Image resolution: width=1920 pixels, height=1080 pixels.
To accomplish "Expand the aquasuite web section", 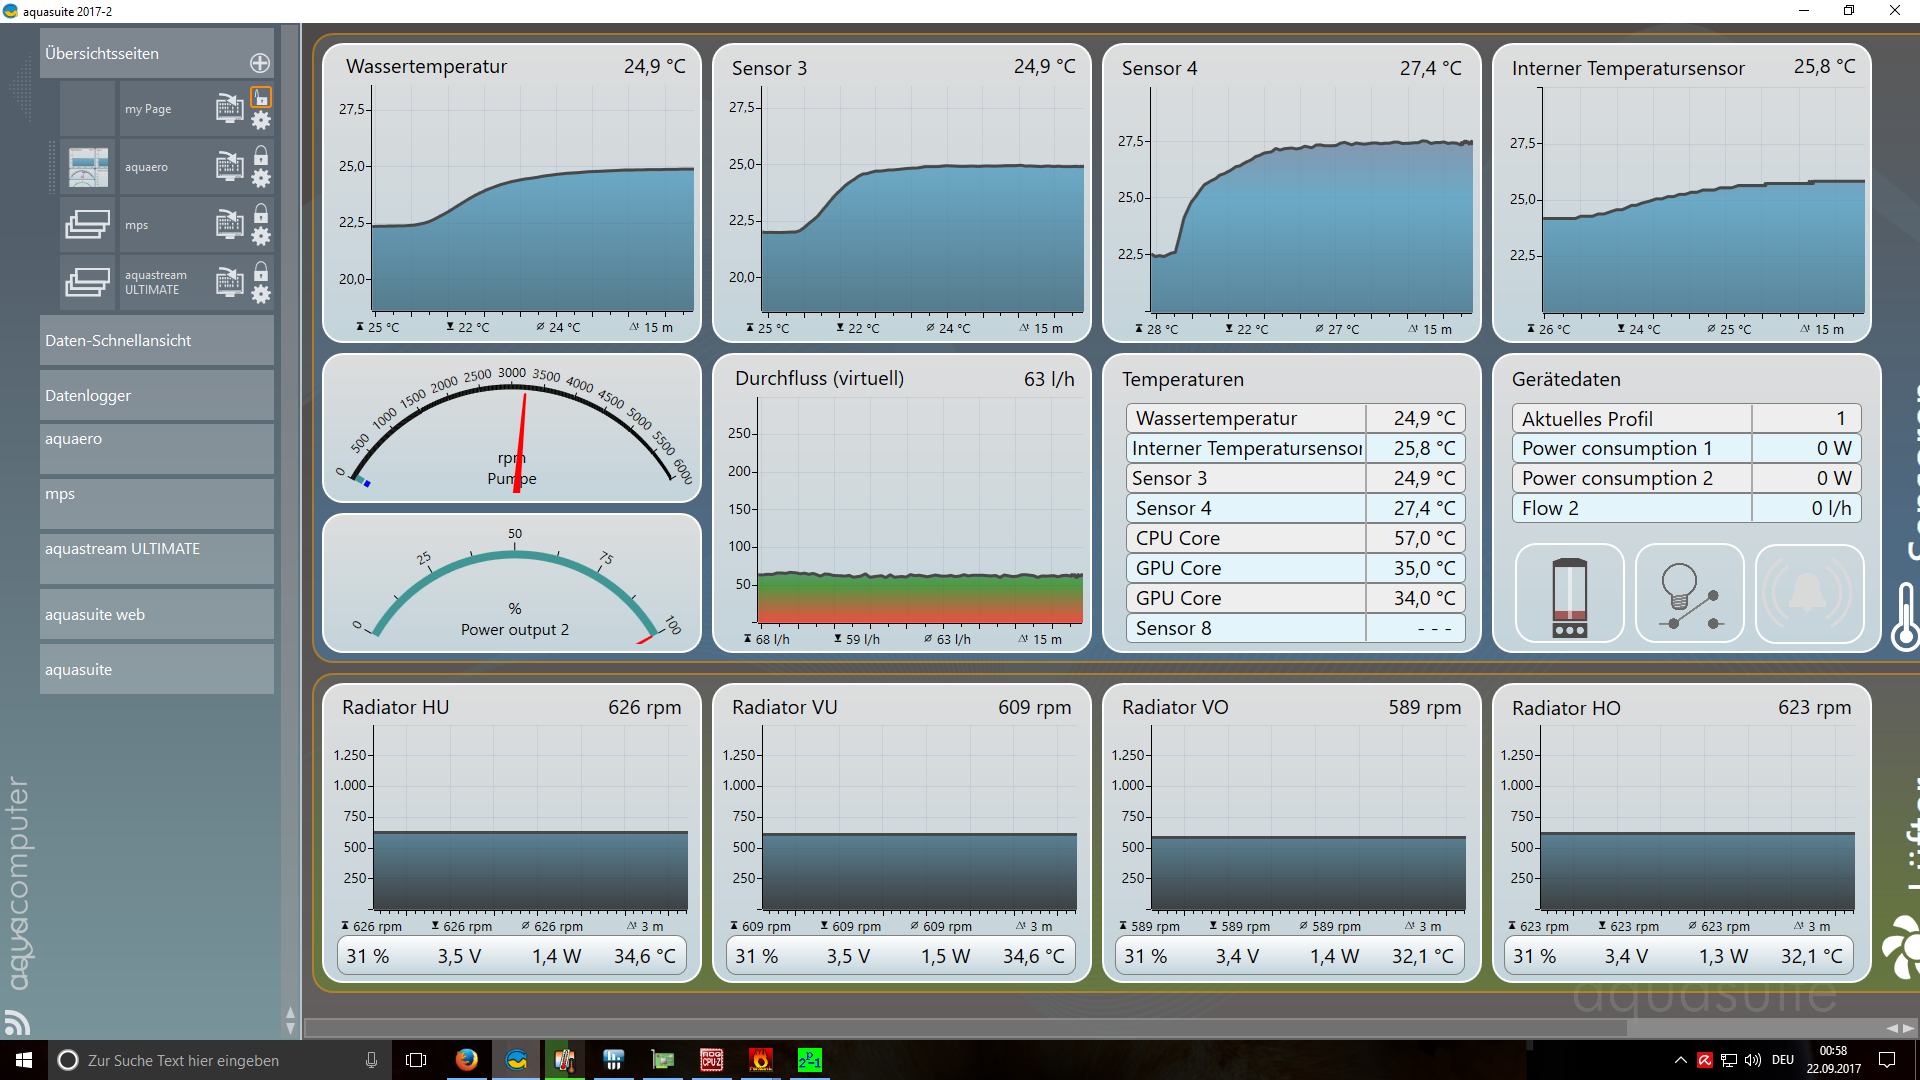I will point(157,615).
